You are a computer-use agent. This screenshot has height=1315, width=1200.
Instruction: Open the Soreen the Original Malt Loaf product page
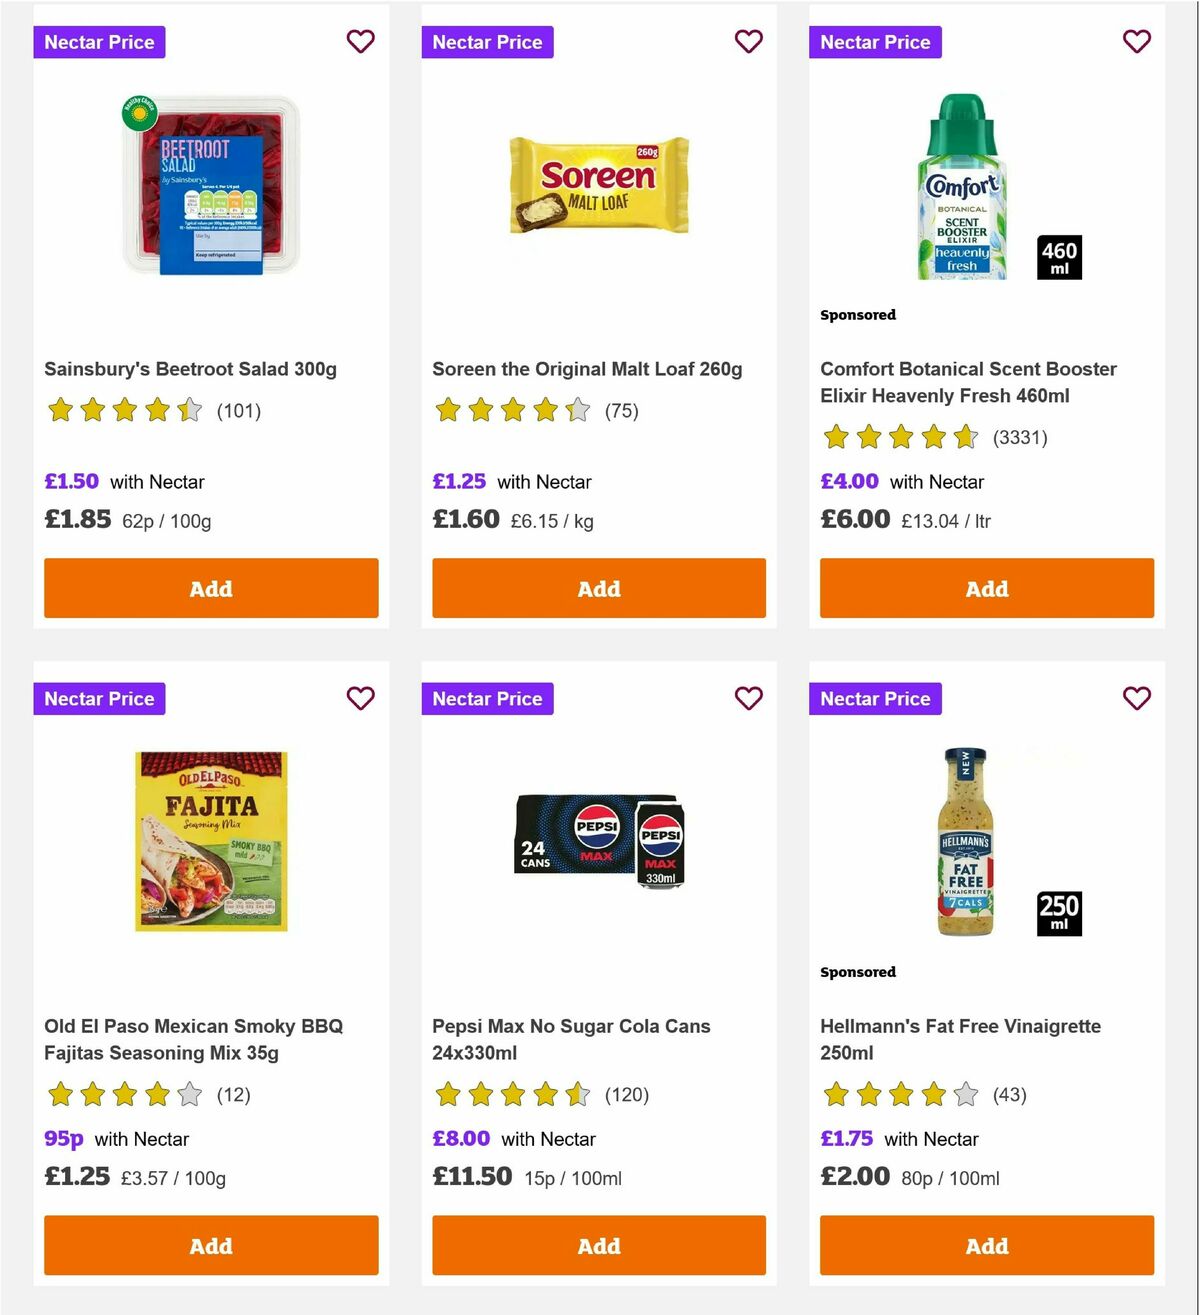click(585, 368)
